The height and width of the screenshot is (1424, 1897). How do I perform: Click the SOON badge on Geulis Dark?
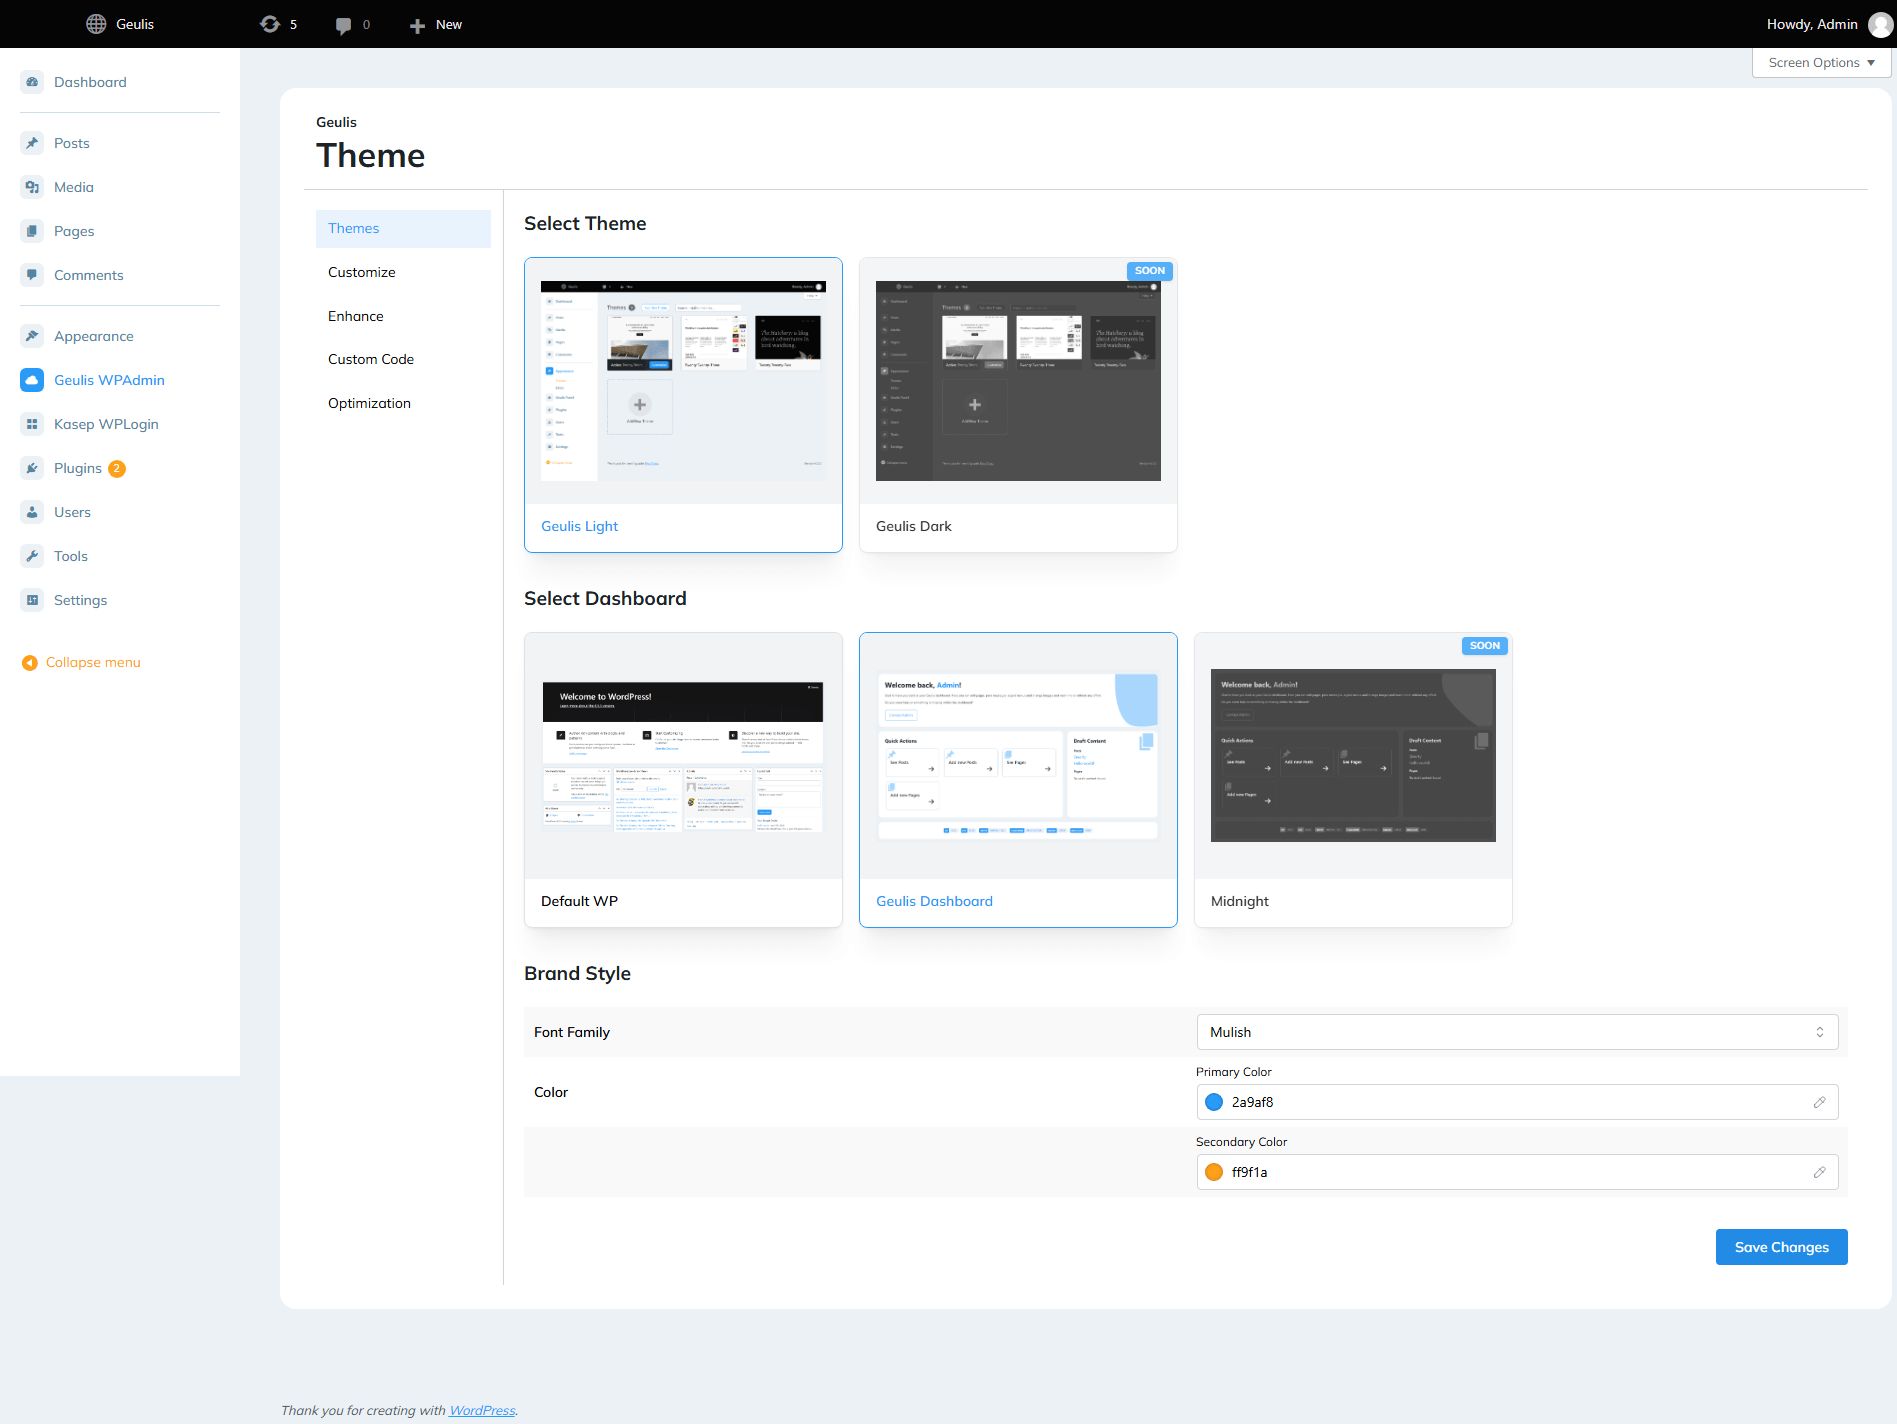(1150, 271)
